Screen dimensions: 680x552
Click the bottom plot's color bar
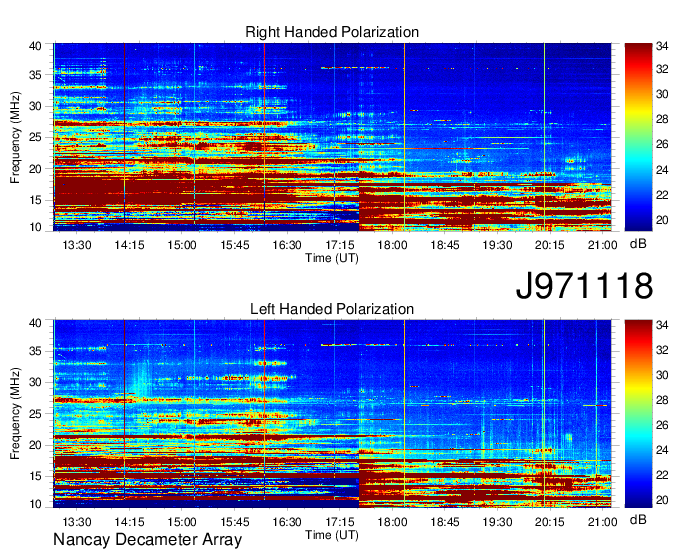(638, 413)
